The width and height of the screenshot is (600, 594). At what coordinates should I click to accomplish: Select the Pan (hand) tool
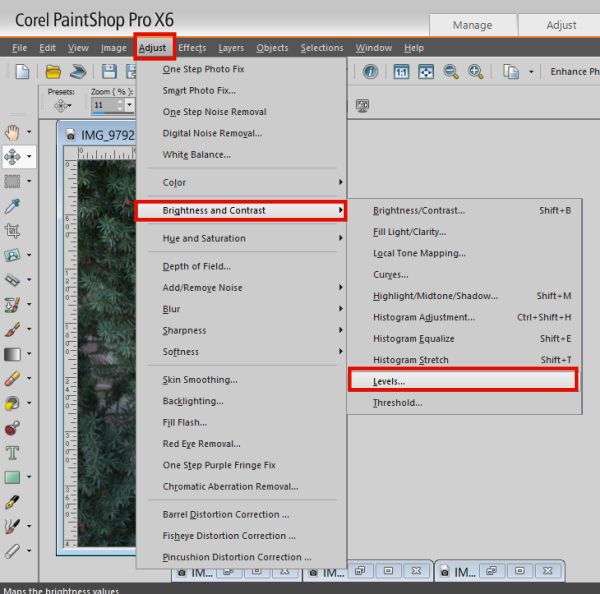pyautogui.click(x=12, y=132)
